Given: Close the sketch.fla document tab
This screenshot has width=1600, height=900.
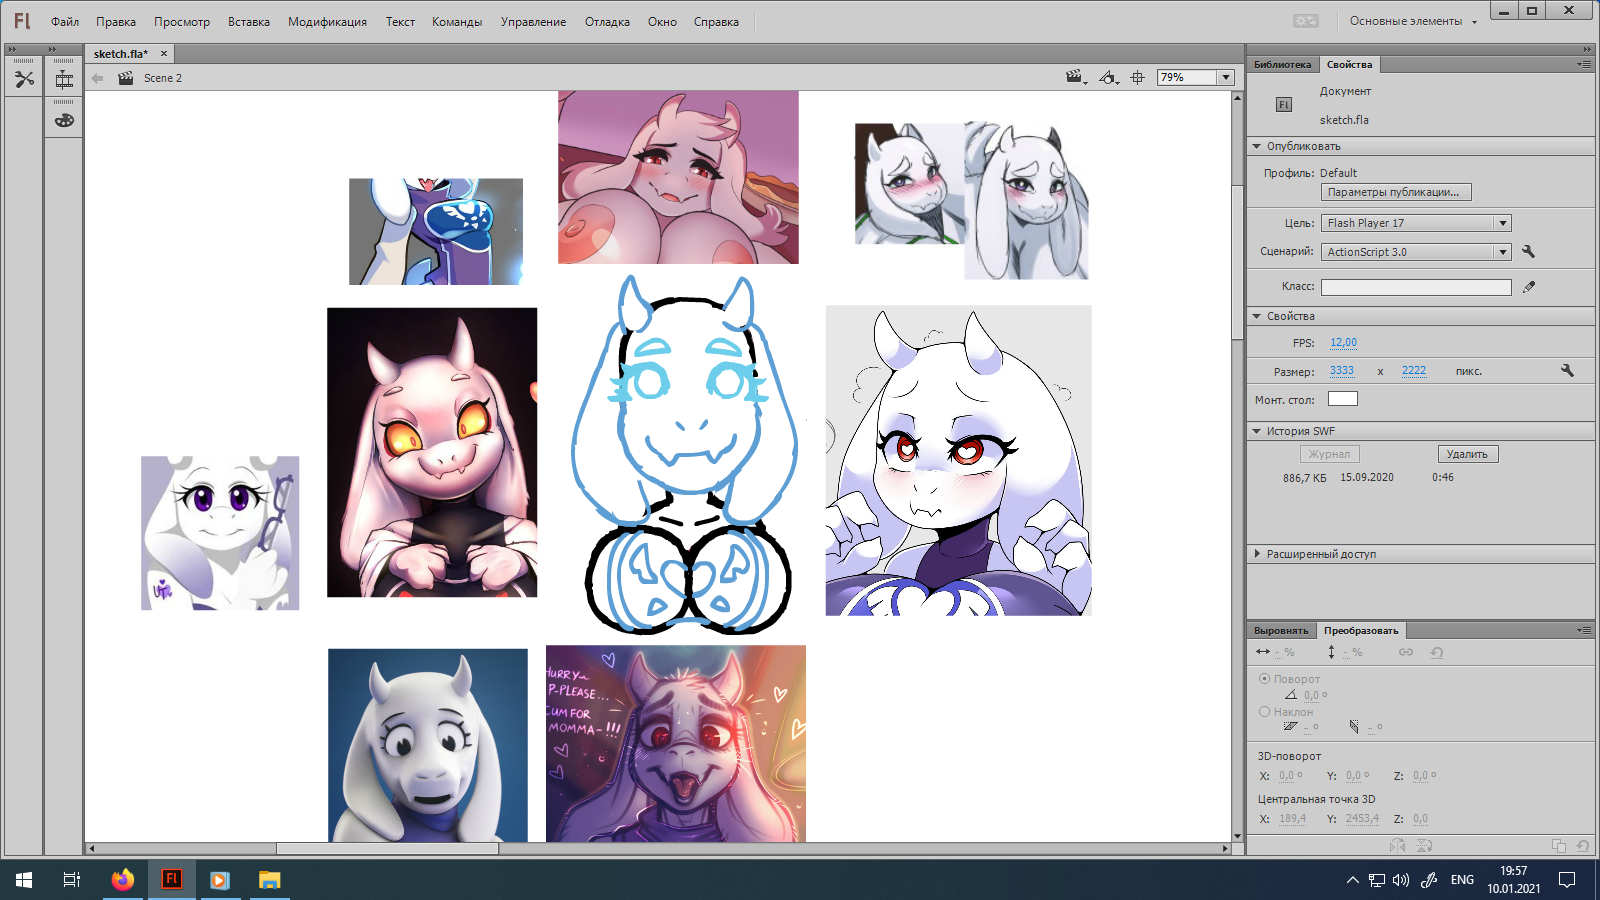Looking at the screenshot, I should (164, 54).
